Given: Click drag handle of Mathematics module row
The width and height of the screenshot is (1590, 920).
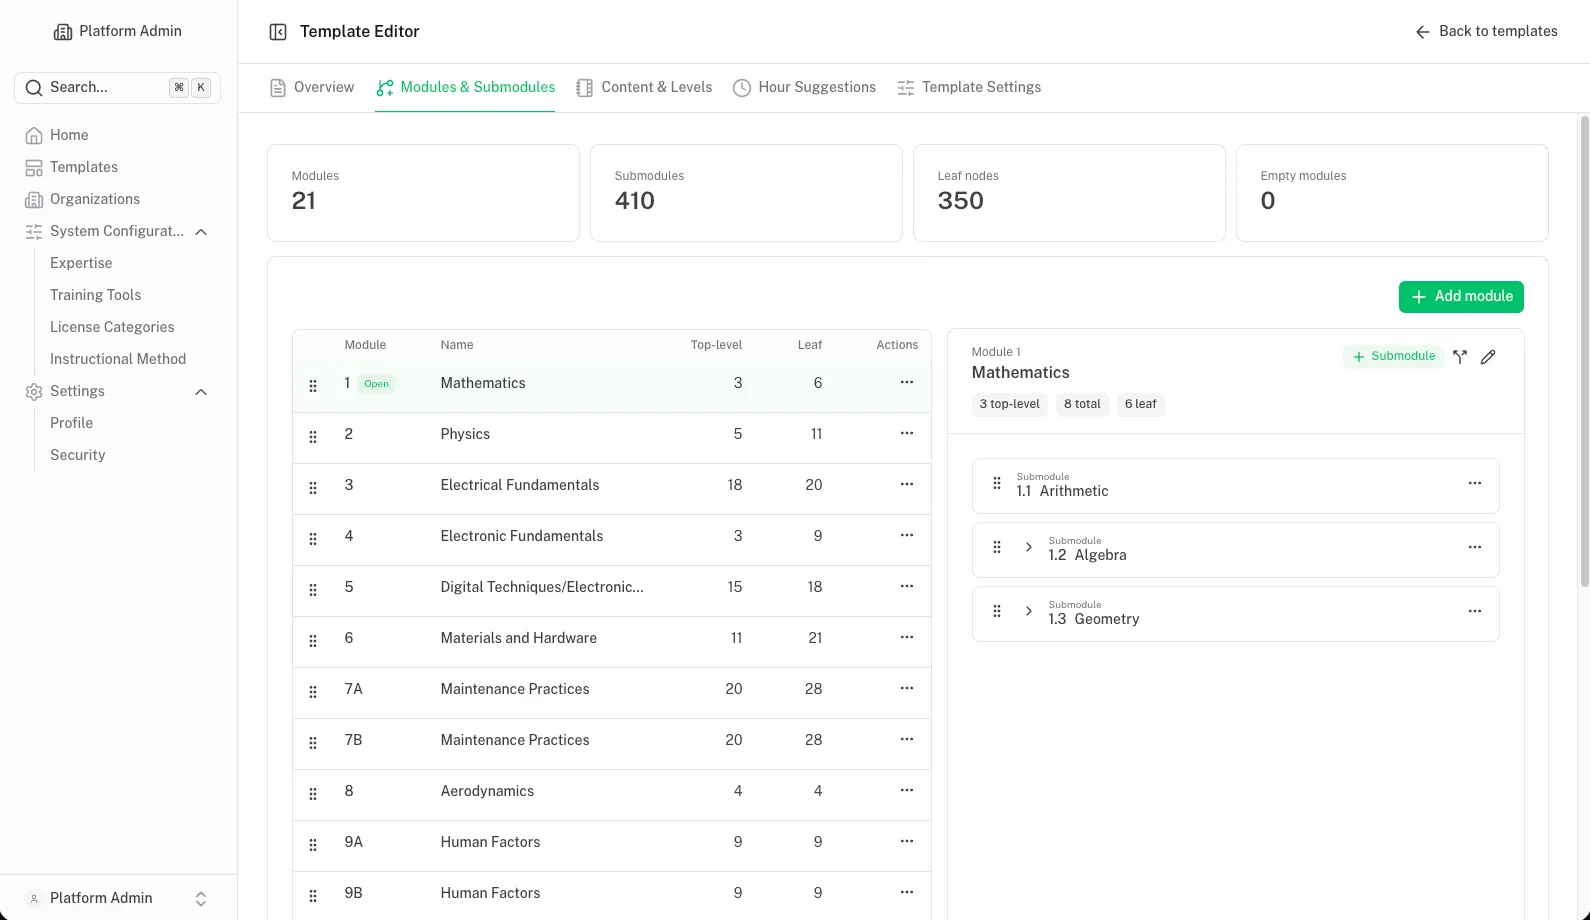Looking at the screenshot, I should [x=313, y=386].
